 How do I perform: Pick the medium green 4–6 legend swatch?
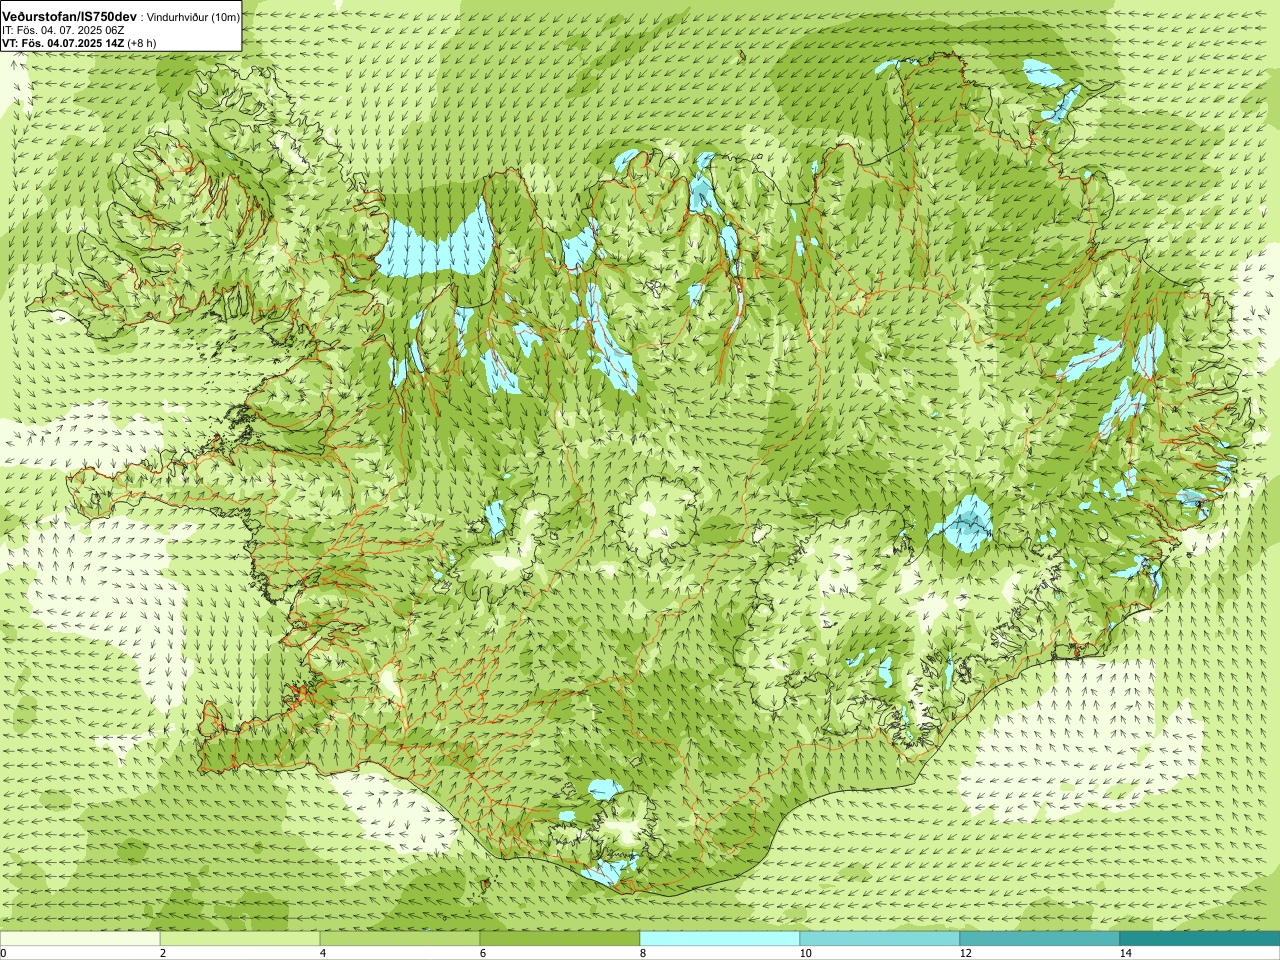[x=400, y=938]
